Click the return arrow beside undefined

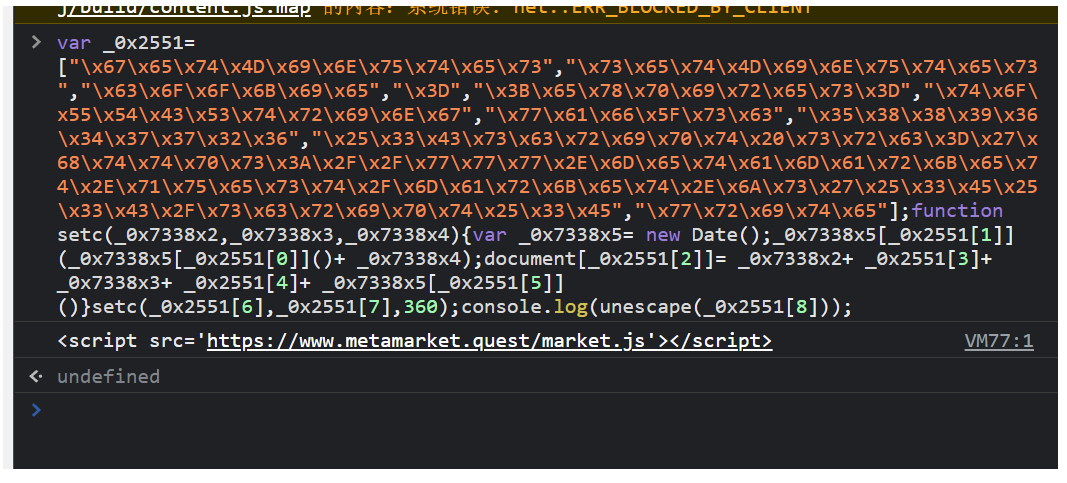pyautogui.click(x=36, y=376)
